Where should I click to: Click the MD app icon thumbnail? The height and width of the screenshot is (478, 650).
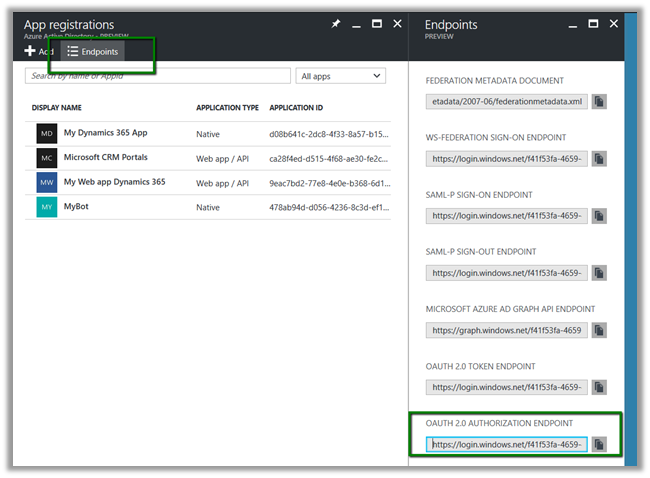click(x=46, y=133)
